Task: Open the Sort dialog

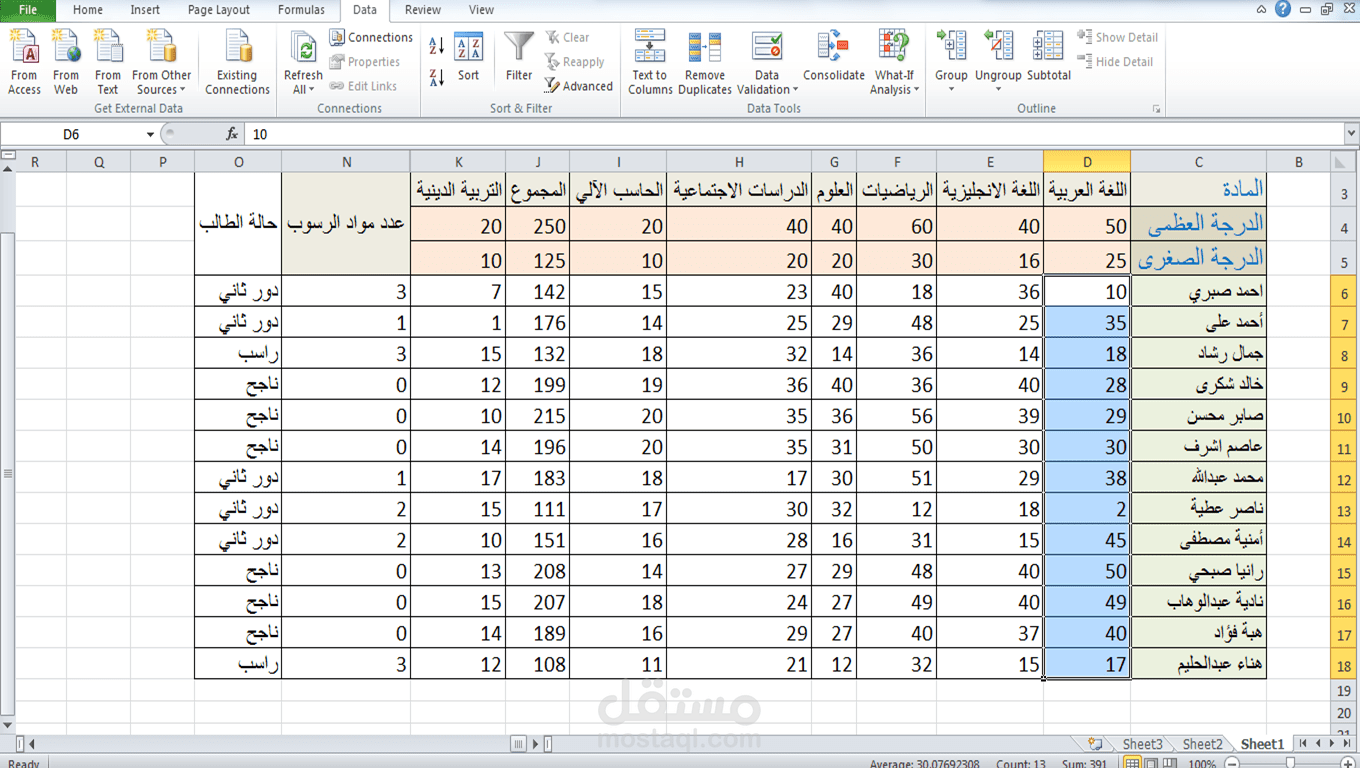Action: point(468,58)
